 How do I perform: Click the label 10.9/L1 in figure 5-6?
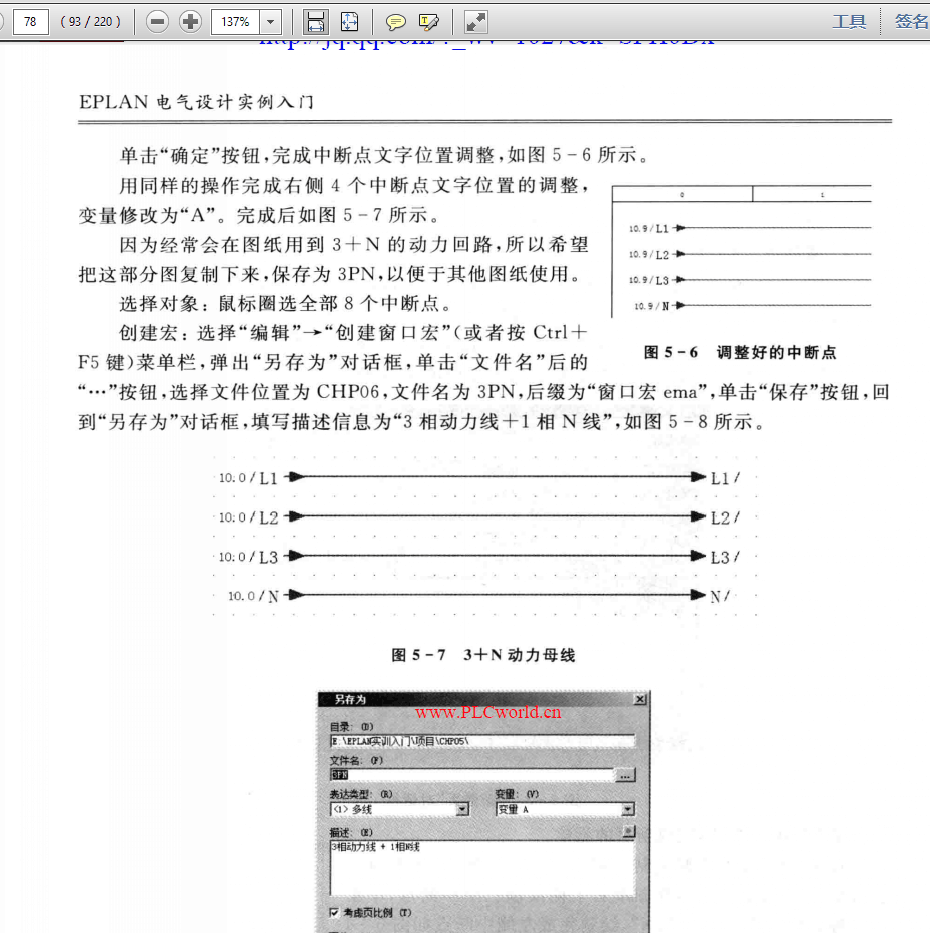pos(649,228)
